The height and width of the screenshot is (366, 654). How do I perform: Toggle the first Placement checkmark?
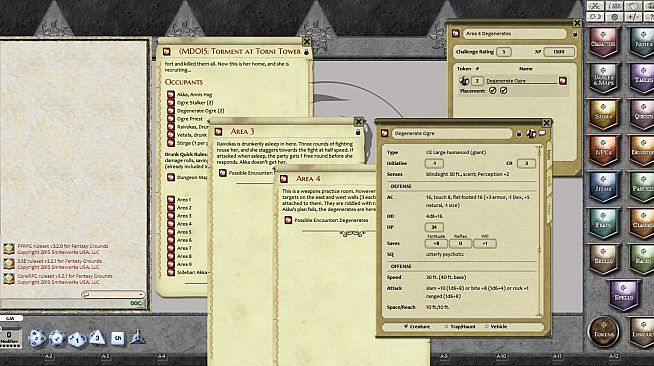493,90
